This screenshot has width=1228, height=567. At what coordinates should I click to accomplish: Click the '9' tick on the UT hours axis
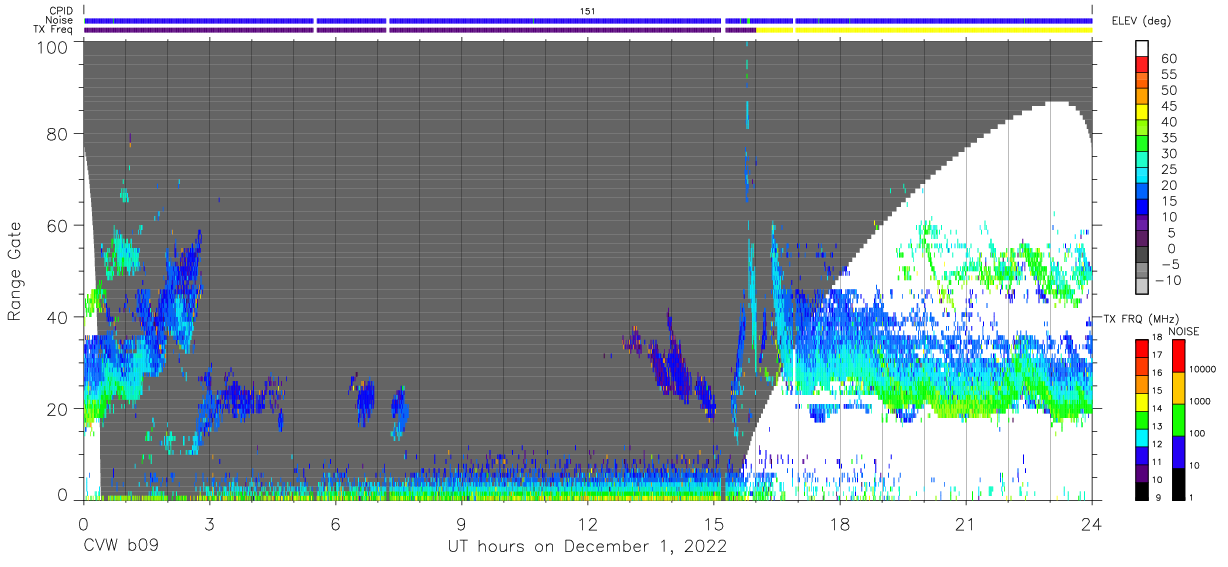click(461, 523)
